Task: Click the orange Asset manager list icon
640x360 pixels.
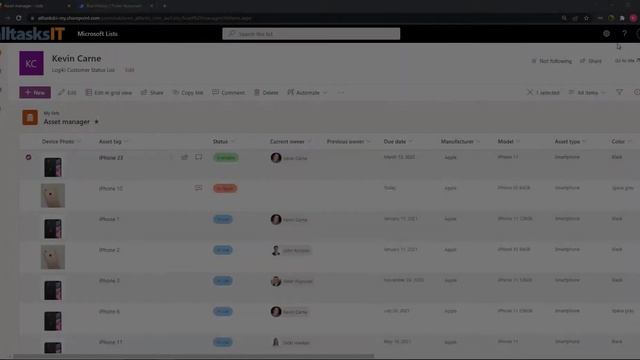Action: click(30, 118)
